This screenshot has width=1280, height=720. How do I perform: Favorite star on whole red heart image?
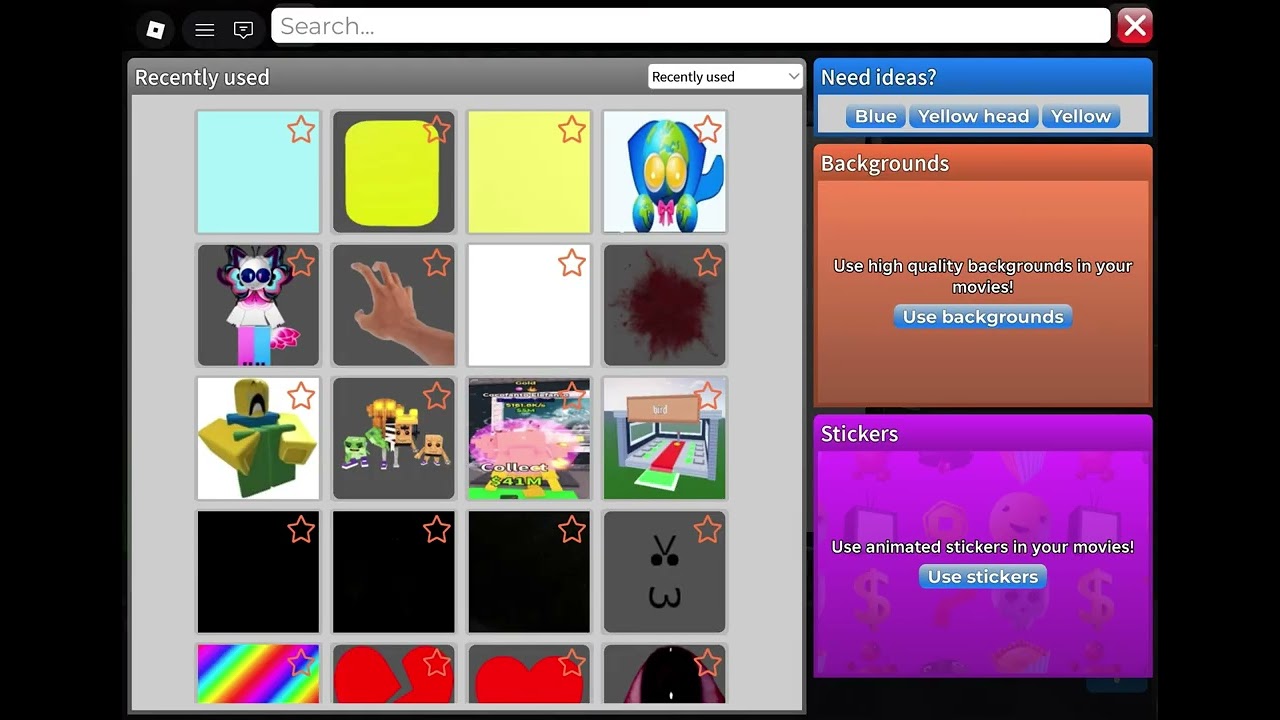(572, 662)
